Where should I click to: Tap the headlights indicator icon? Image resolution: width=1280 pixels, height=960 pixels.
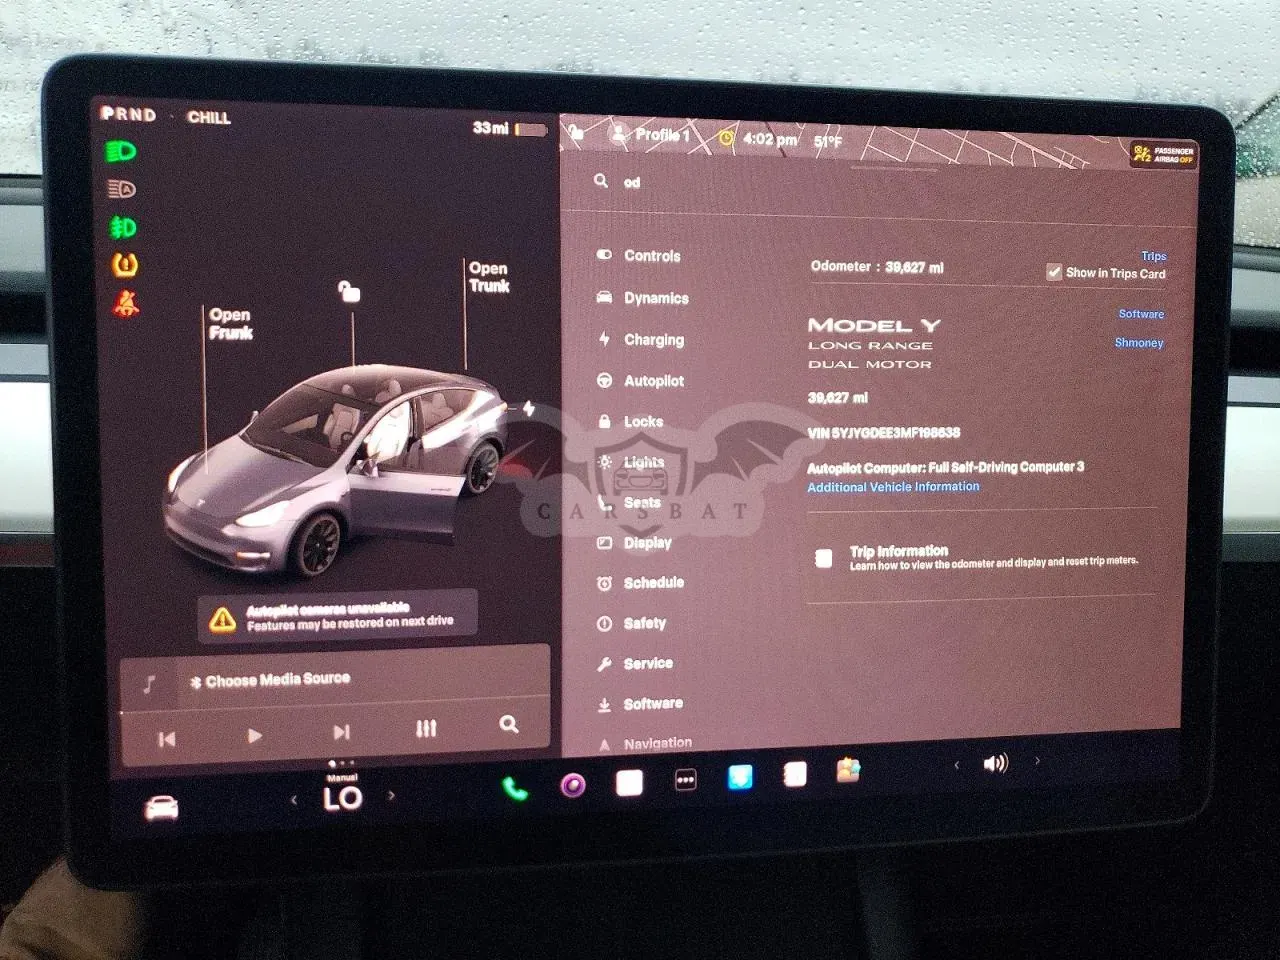121,151
